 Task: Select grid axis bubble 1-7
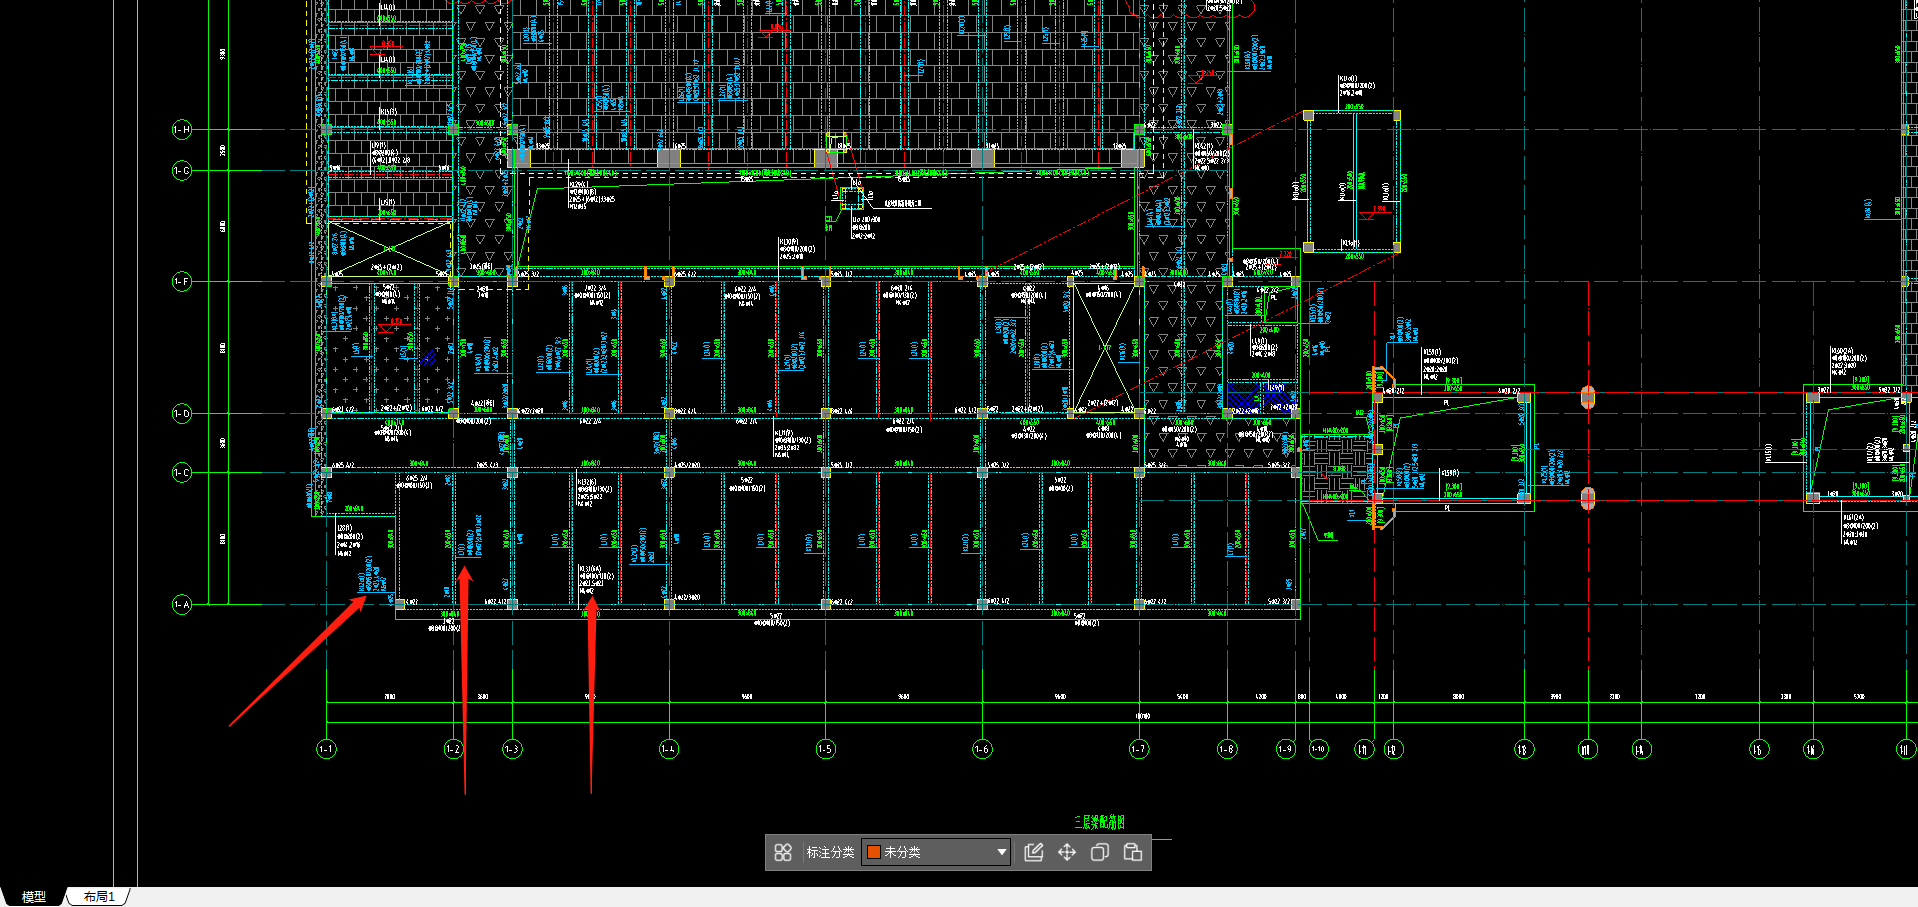point(1138,749)
